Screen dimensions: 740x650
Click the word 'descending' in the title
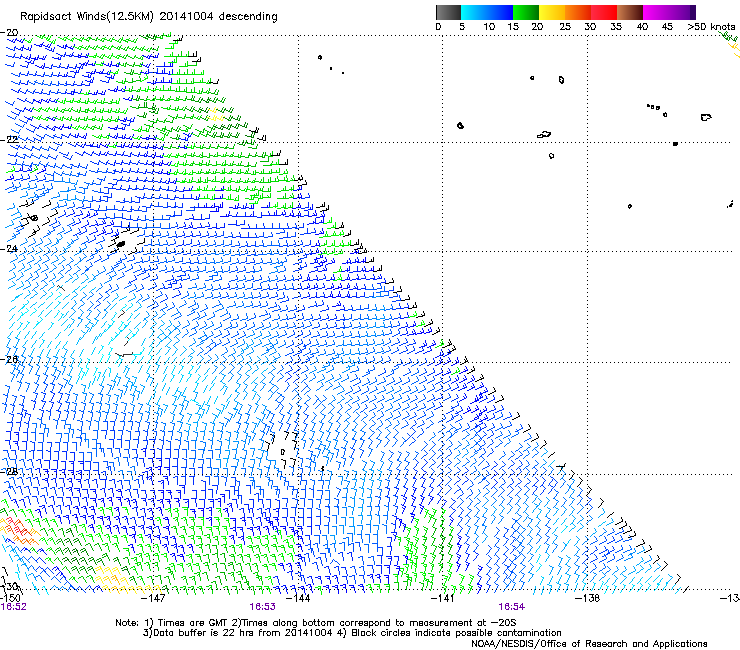click(x=248, y=17)
